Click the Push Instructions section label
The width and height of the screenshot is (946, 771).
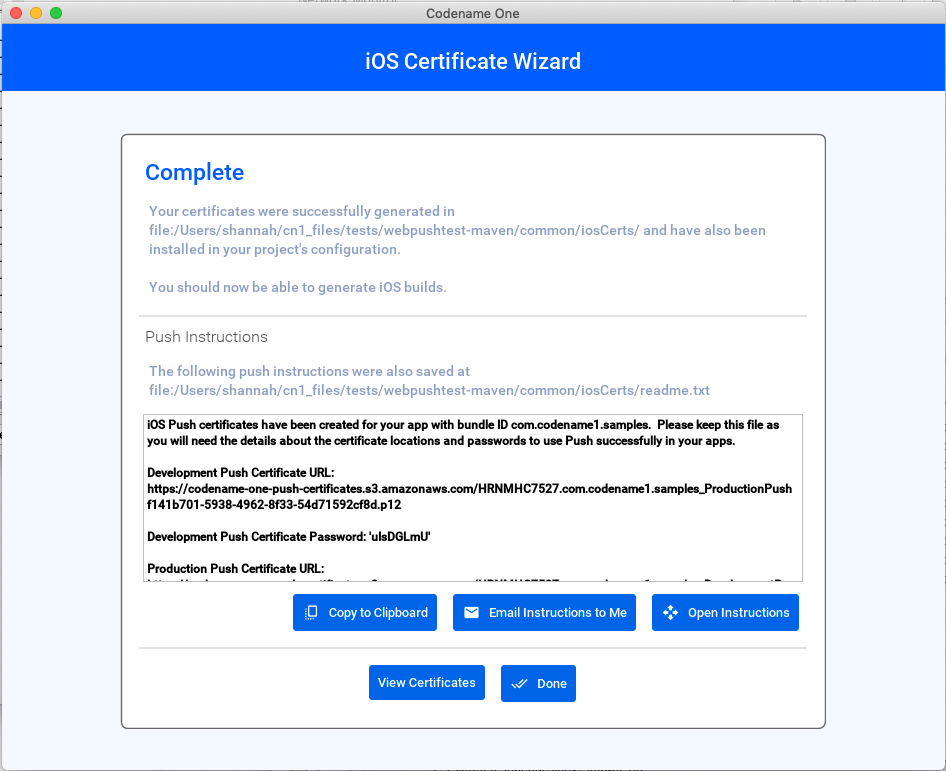pos(207,336)
